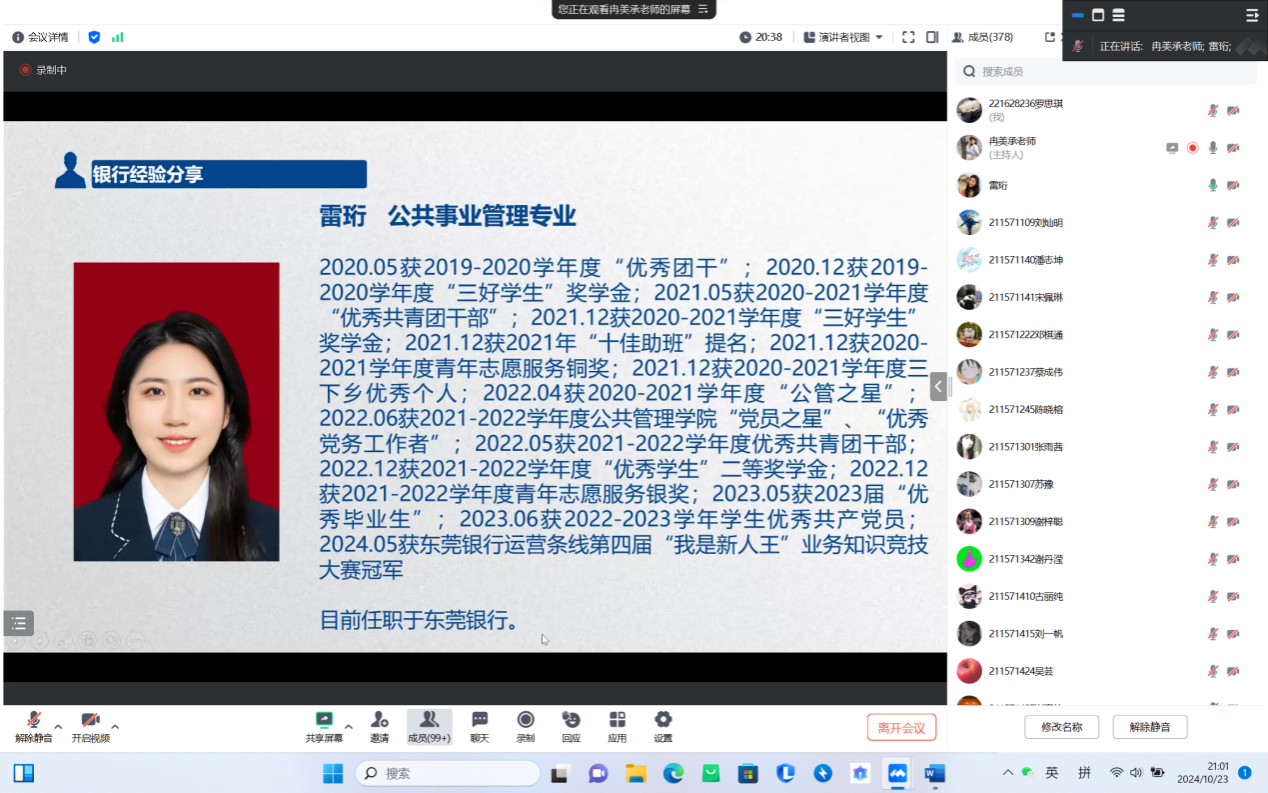The height and width of the screenshot is (793, 1268).
Task: Open the 会议详情 meeting info item
Action: click(40, 37)
